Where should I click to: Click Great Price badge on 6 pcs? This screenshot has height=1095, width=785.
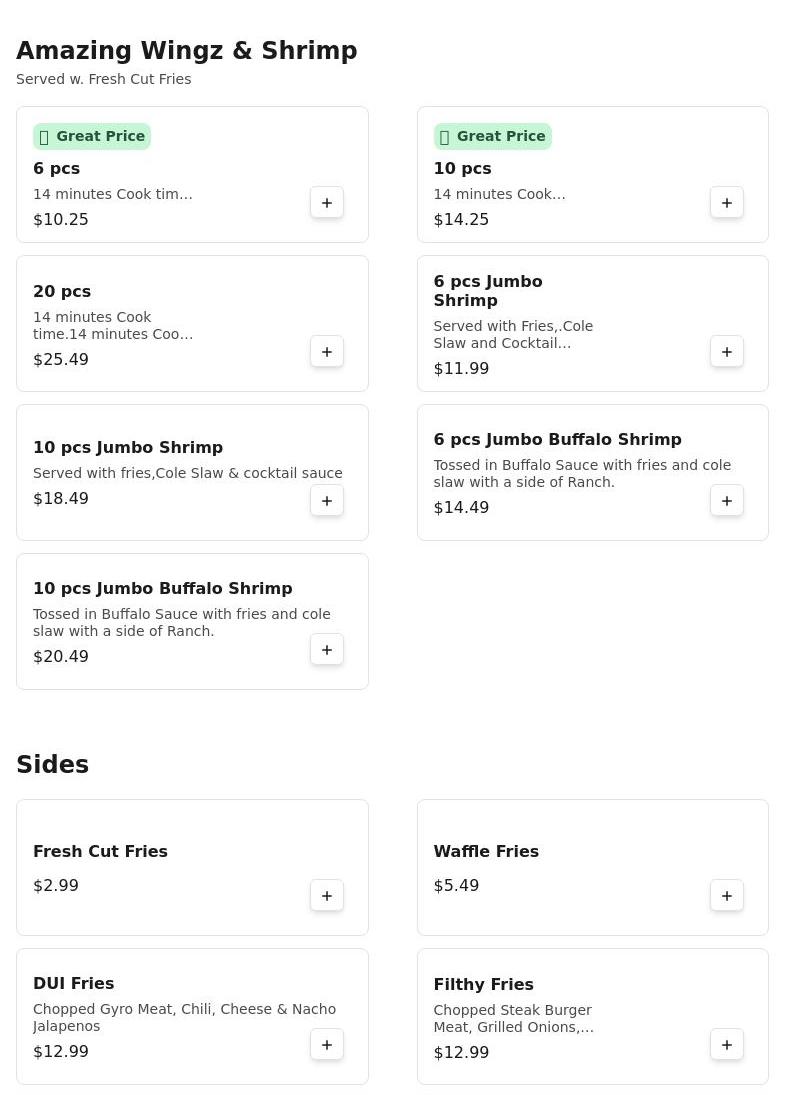pos(92,136)
